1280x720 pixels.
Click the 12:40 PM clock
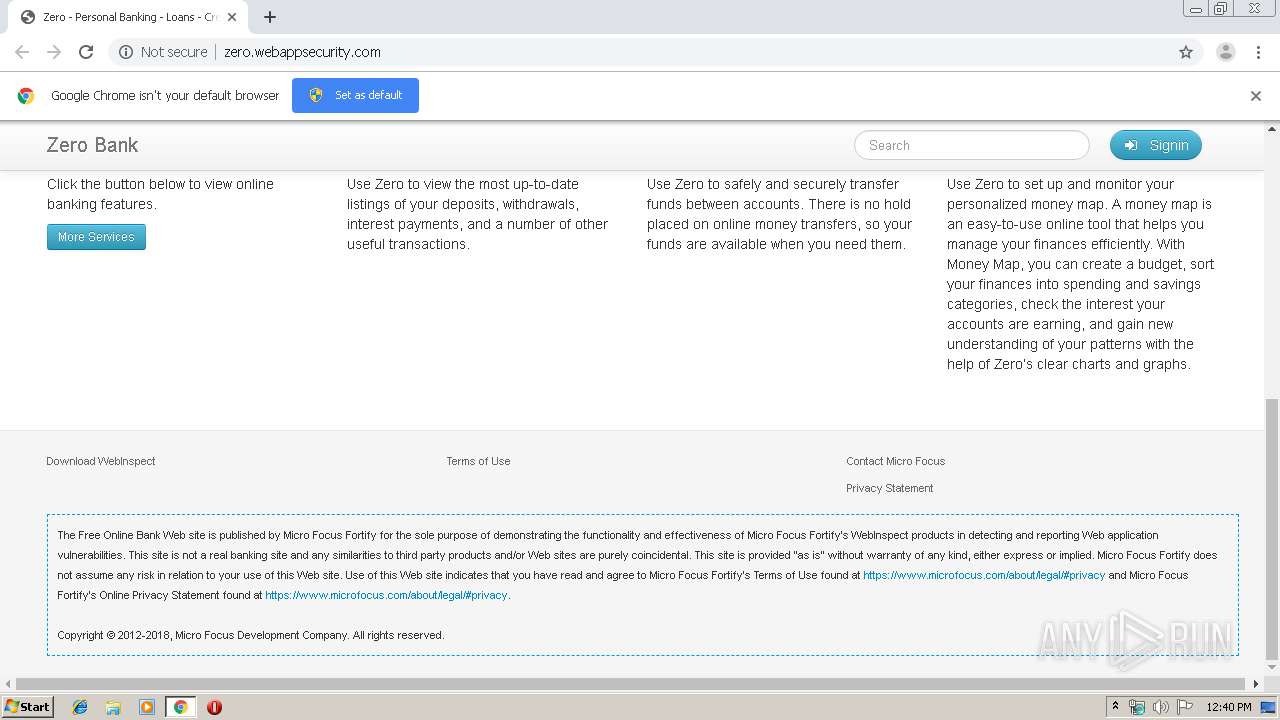[1229, 707]
